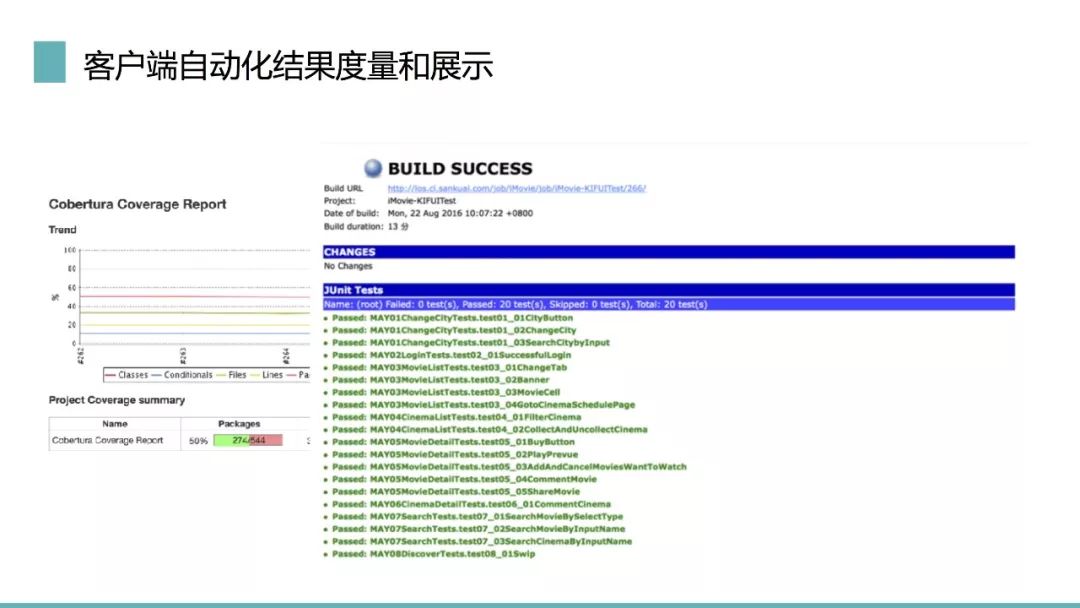This screenshot has width=1080, height=608.
Task: Click build #263 label on trend axis
Action: [183, 355]
